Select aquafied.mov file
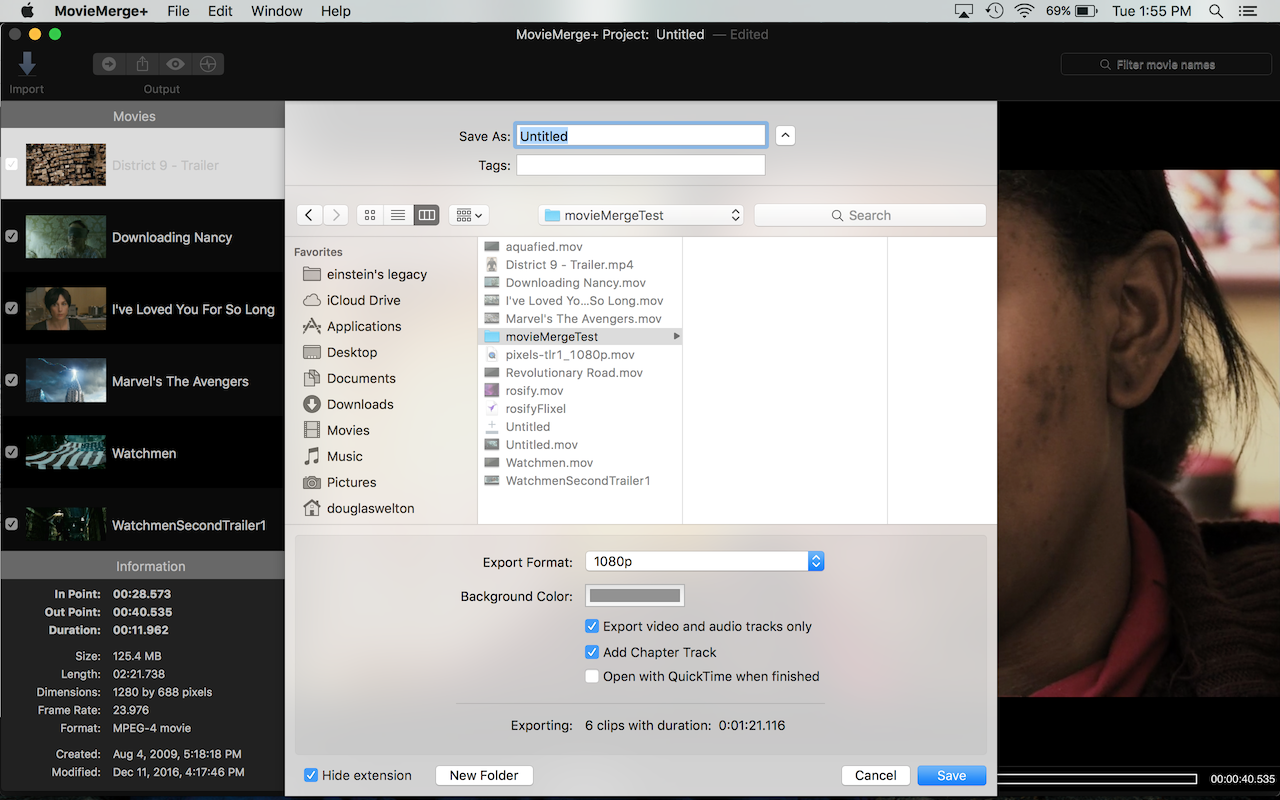This screenshot has height=800, width=1280. [x=544, y=247]
